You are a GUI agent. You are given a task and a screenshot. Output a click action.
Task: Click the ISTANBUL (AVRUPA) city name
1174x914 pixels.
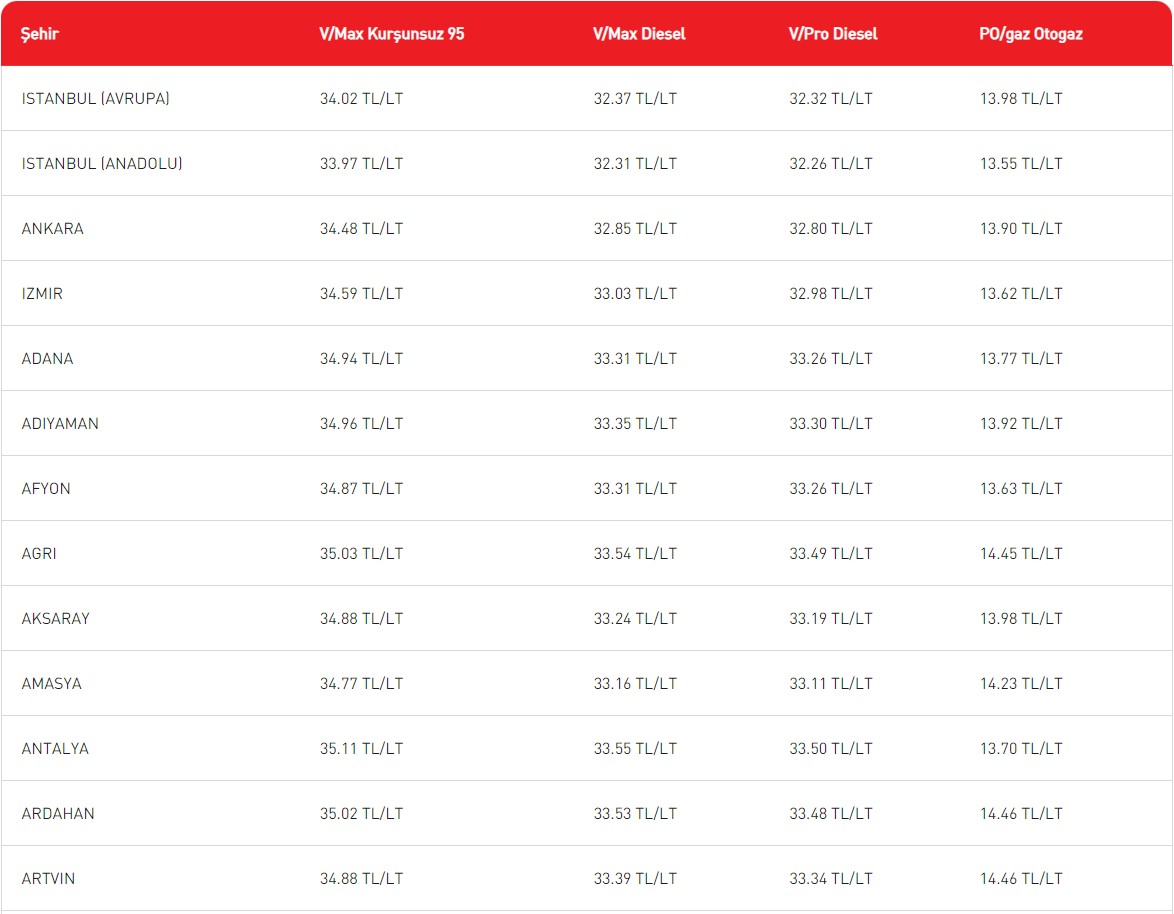[96, 99]
